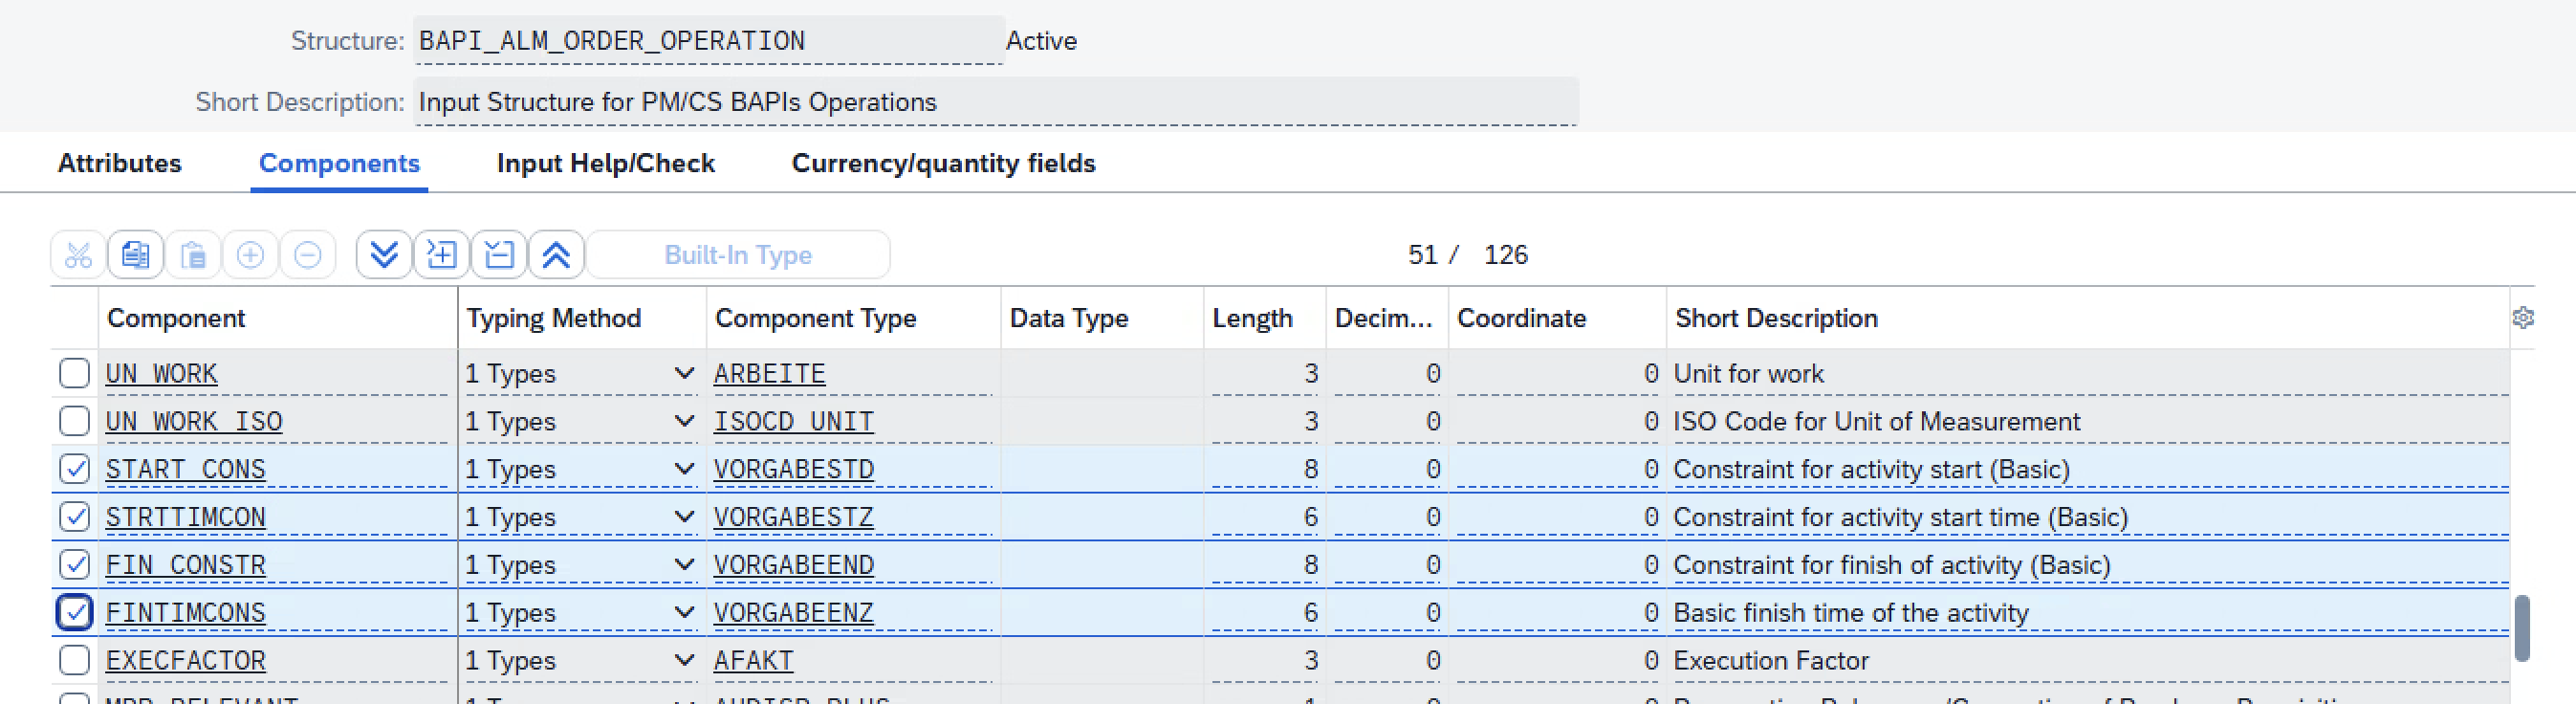Expand Typing Method dropdown for FIN_CONSTR
The width and height of the screenshot is (2576, 704).
coord(684,565)
